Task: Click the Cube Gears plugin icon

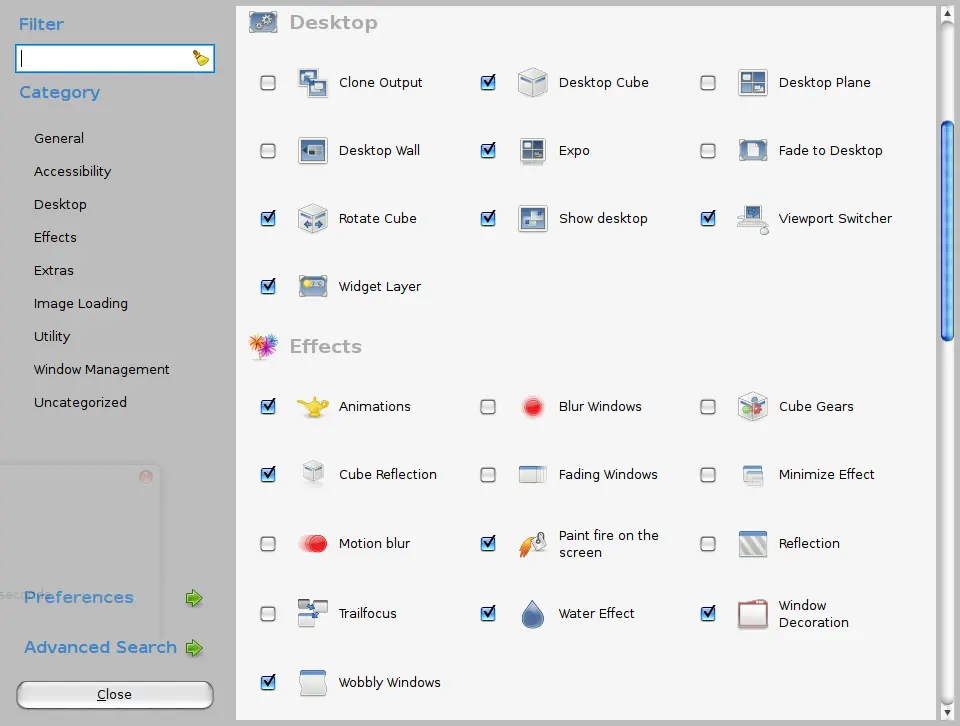Action: pos(752,406)
